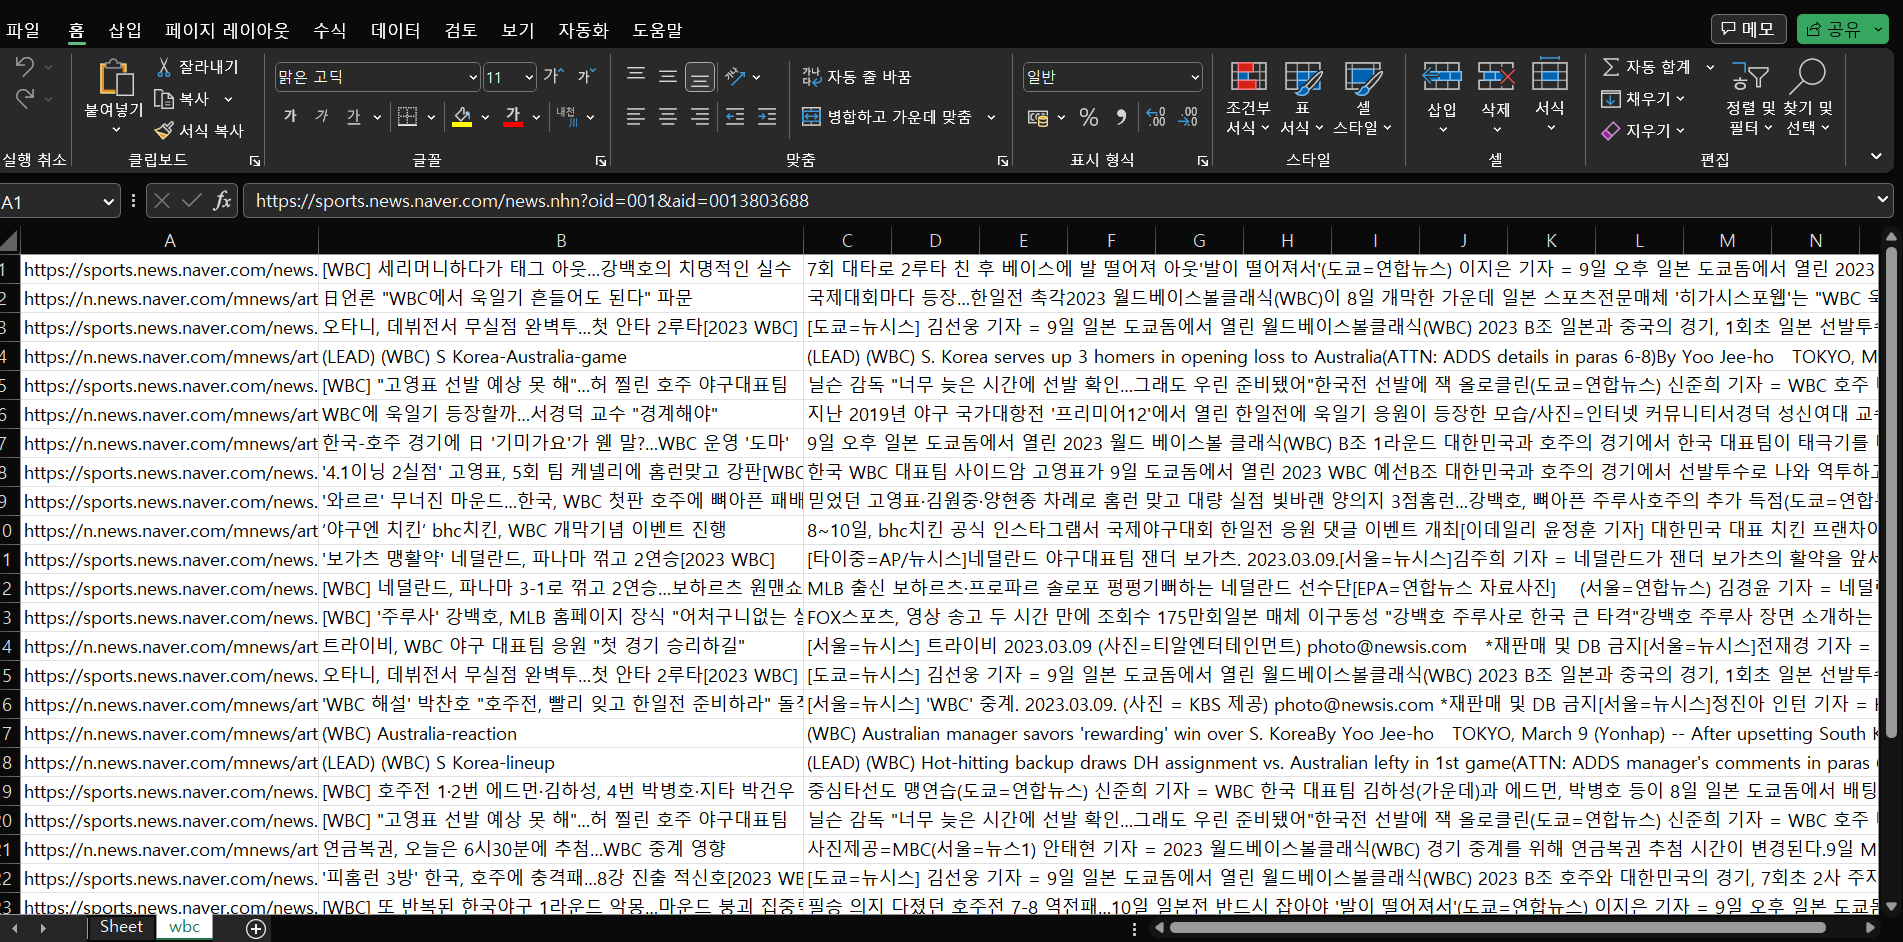The width and height of the screenshot is (1903, 942).
Task: Add new sheet with plus button
Action: click(x=256, y=929)
